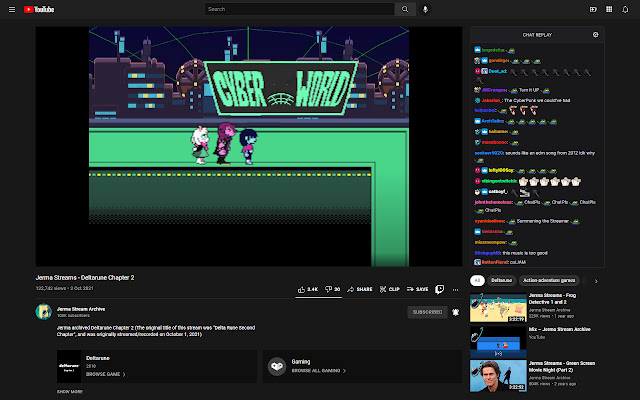This screenshot has width=640, height=400.
Task: Open Frog Detective 1 and 2 thumbnail
Action: [x=498, y=307]
